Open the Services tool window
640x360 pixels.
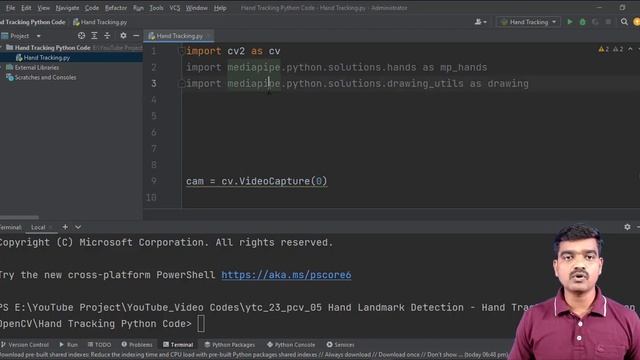[340, 345]
